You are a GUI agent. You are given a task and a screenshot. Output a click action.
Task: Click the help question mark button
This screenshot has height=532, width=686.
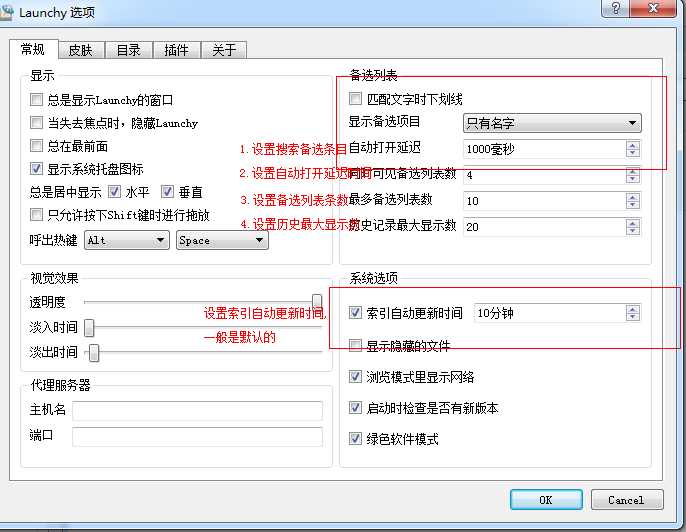616,8
